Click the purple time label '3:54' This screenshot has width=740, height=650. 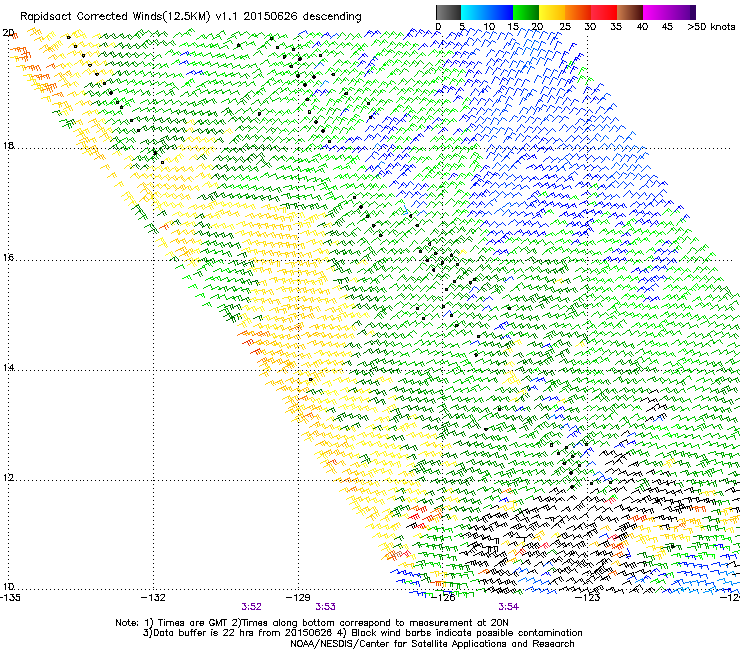(x=508, y=607)
